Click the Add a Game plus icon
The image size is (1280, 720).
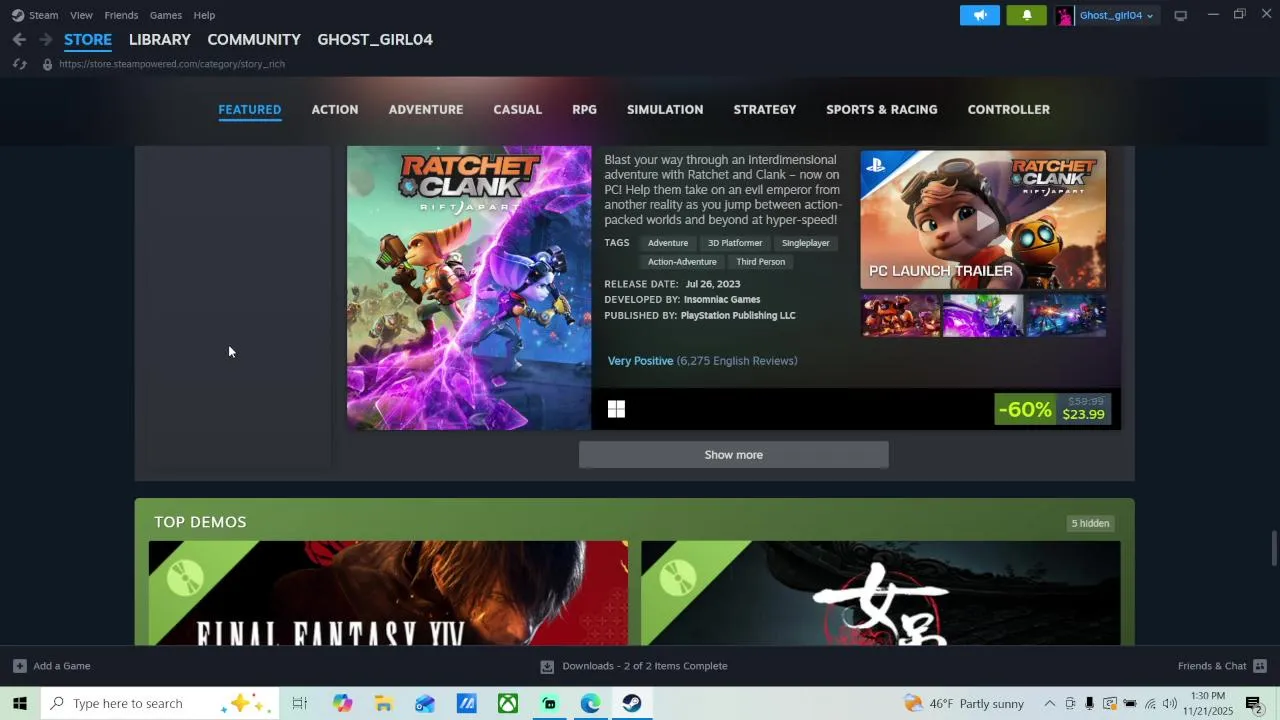(20, 666)
